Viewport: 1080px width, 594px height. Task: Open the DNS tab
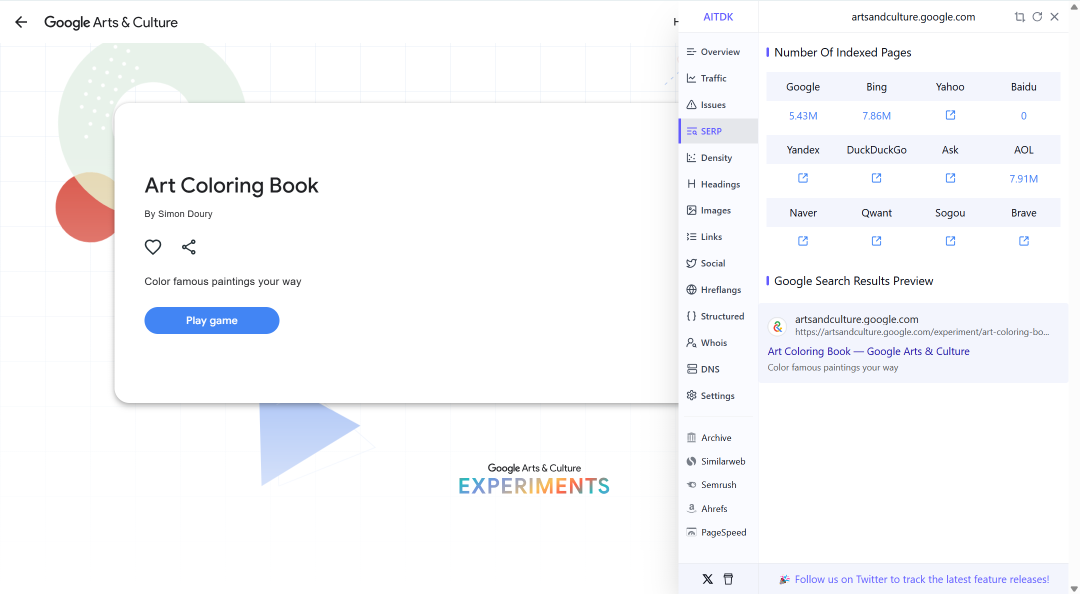(718, 369)
